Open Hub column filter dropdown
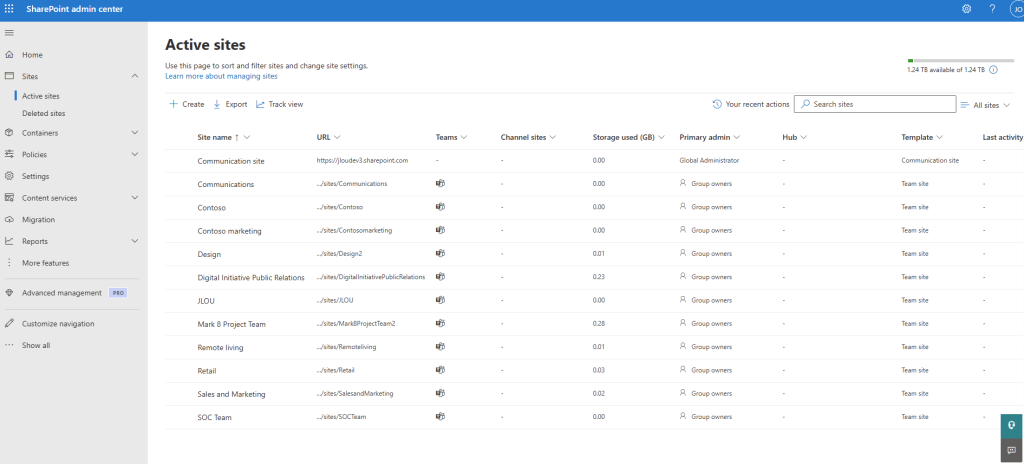This screenshot has width=1024, height=464. [x=804, y=137]
